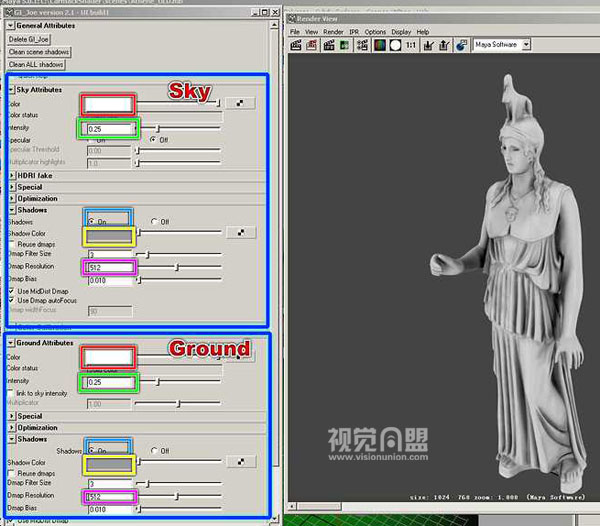600x526 pixels.
Task: Expand the Ground Optimization section
Action: [x=12, y=427]
